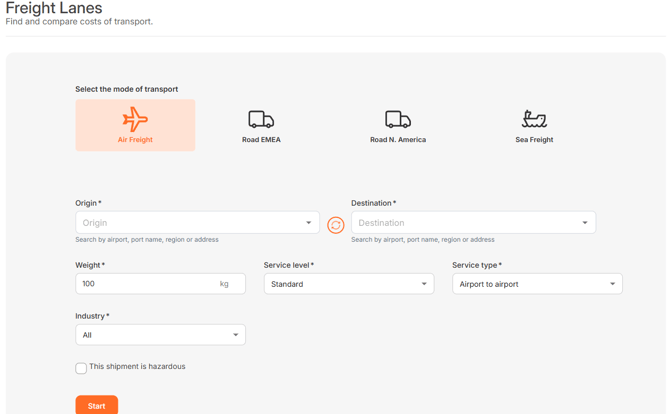Click the 'This shipment is hazardous' label

tap(137, 367)
